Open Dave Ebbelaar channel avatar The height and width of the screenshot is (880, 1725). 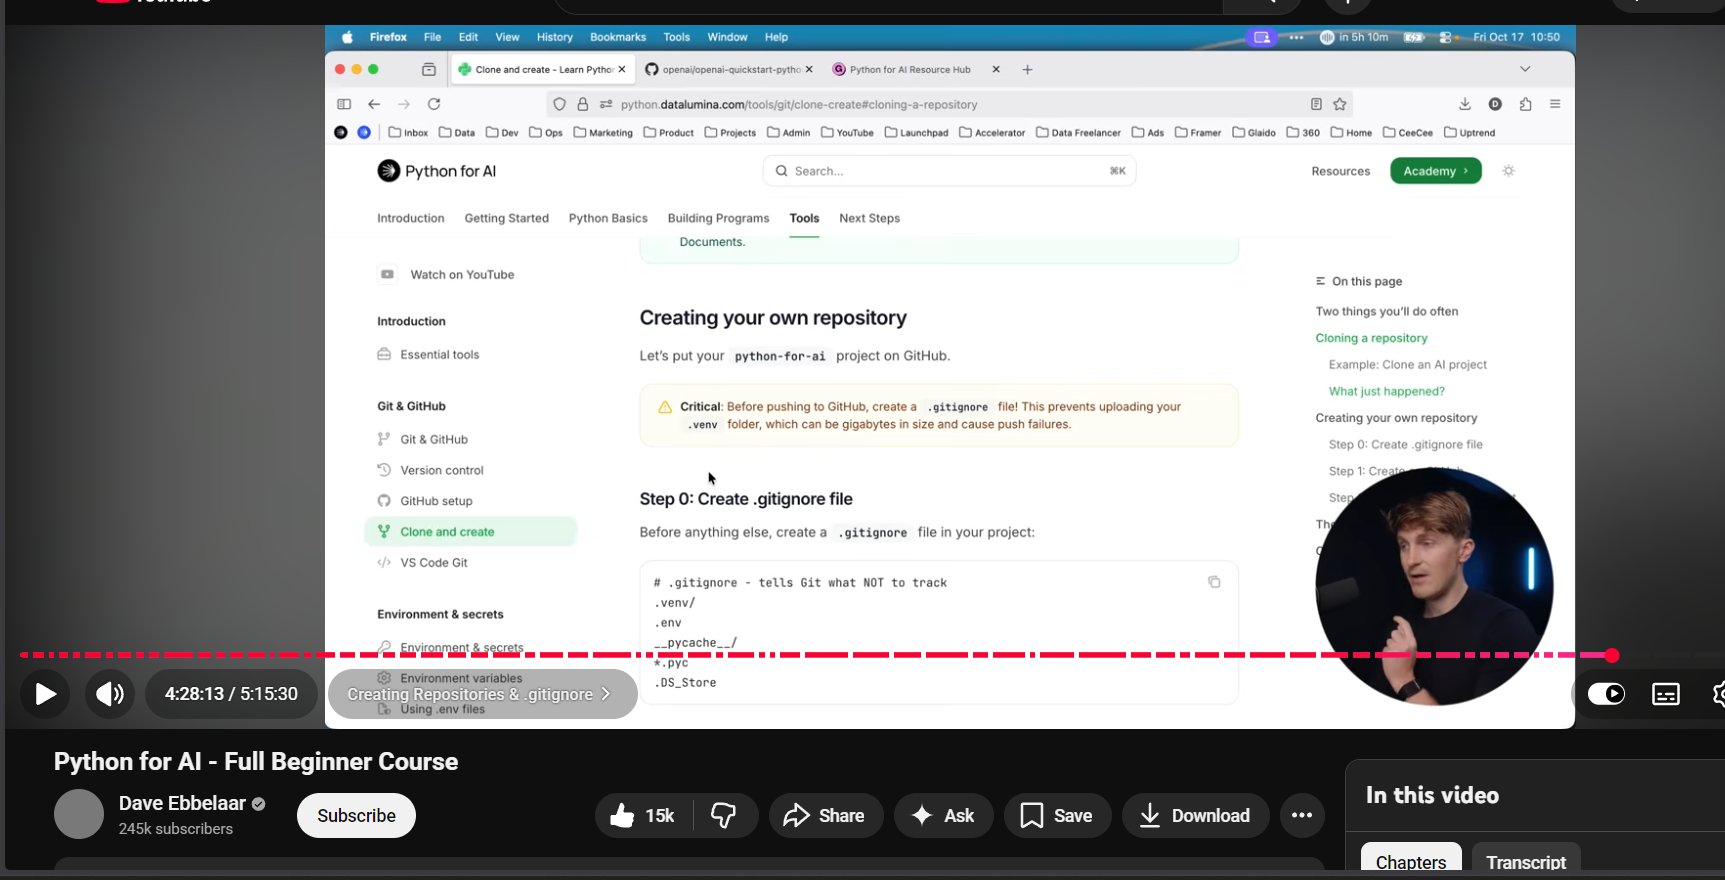(x=79, y=814)
